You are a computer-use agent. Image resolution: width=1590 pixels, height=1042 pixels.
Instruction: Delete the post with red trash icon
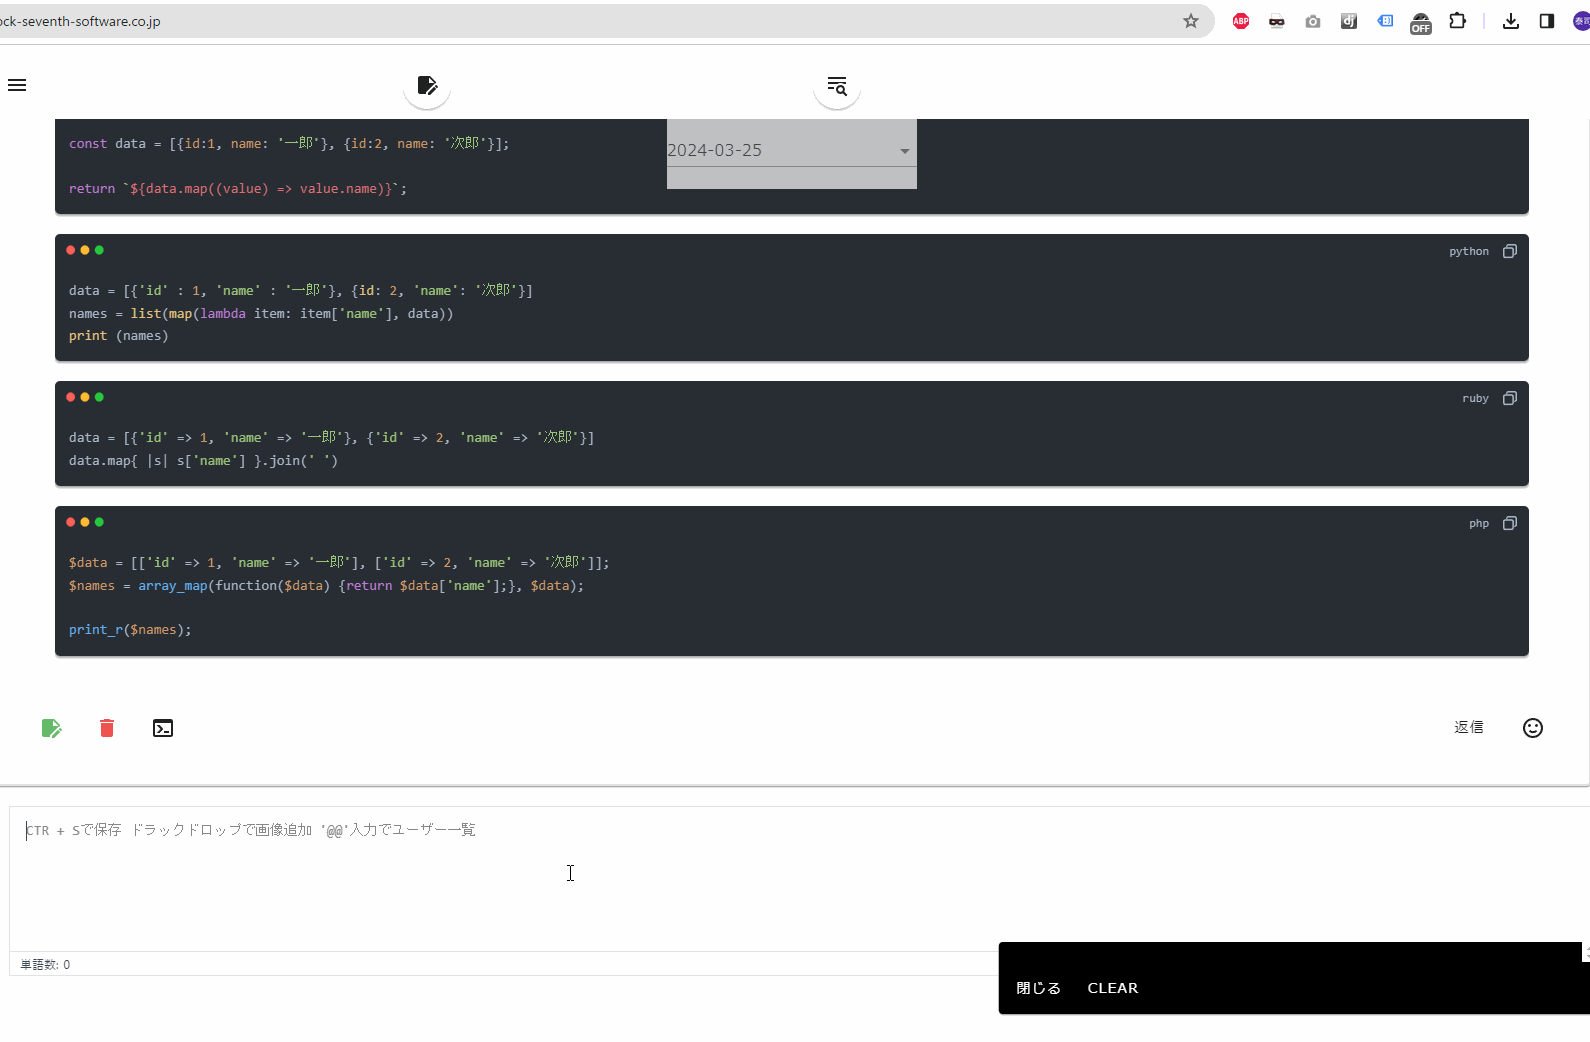[107, 728]
